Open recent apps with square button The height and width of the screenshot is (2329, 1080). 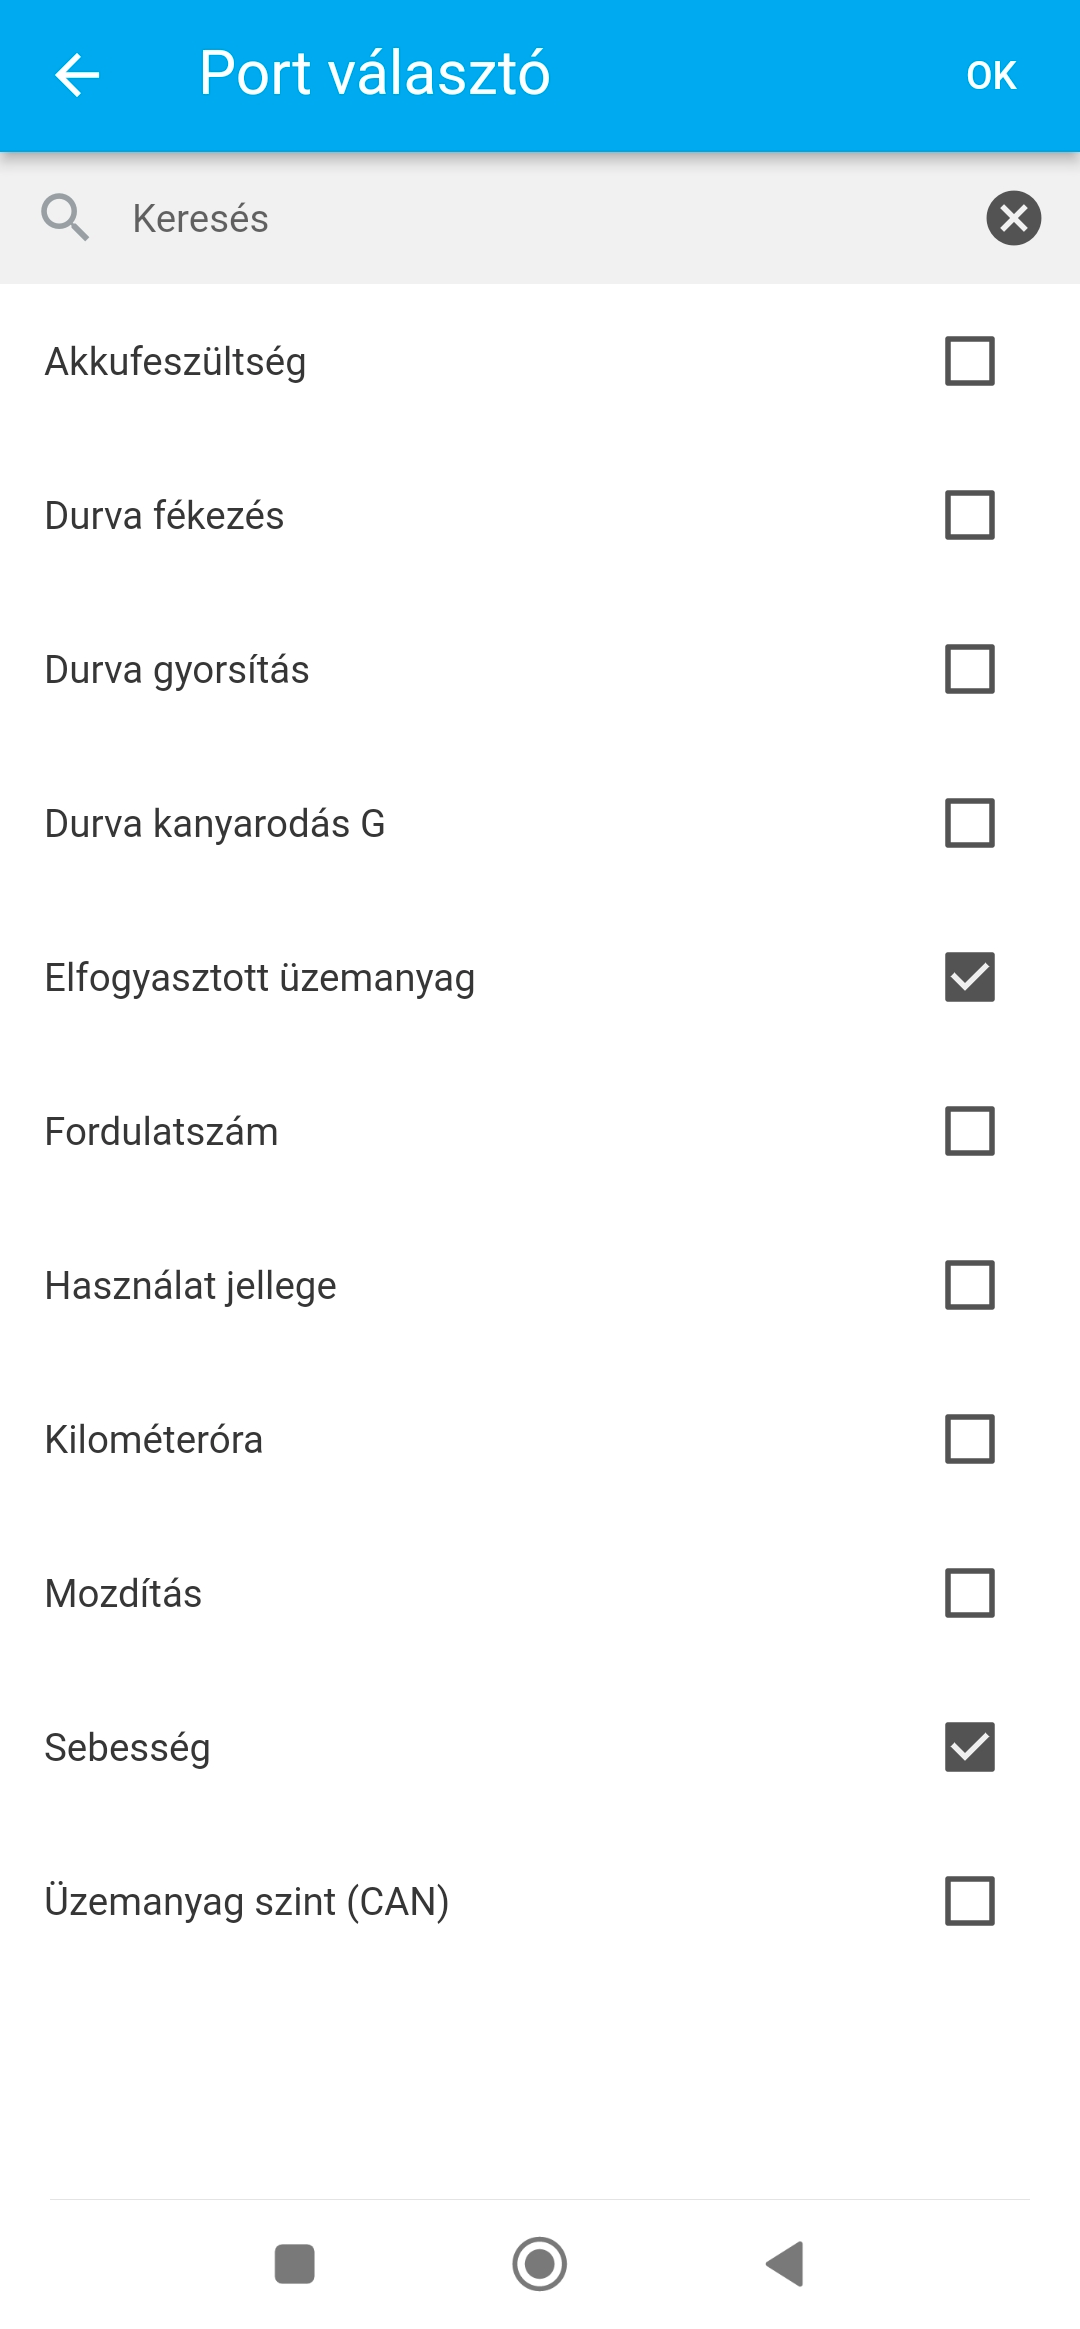click(x=295, y=2263)
